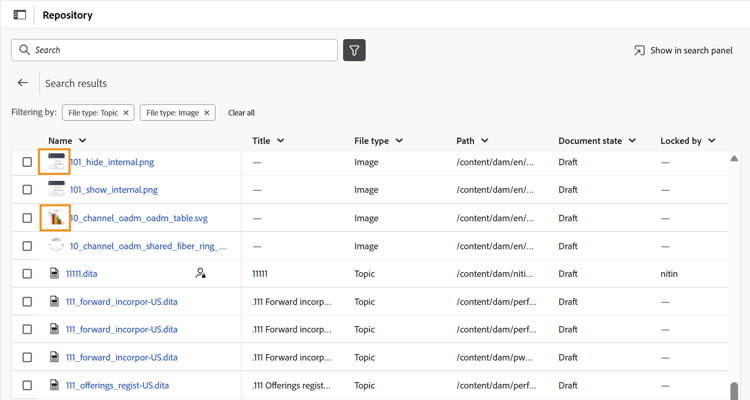Click the Clear all filters link

241,113
